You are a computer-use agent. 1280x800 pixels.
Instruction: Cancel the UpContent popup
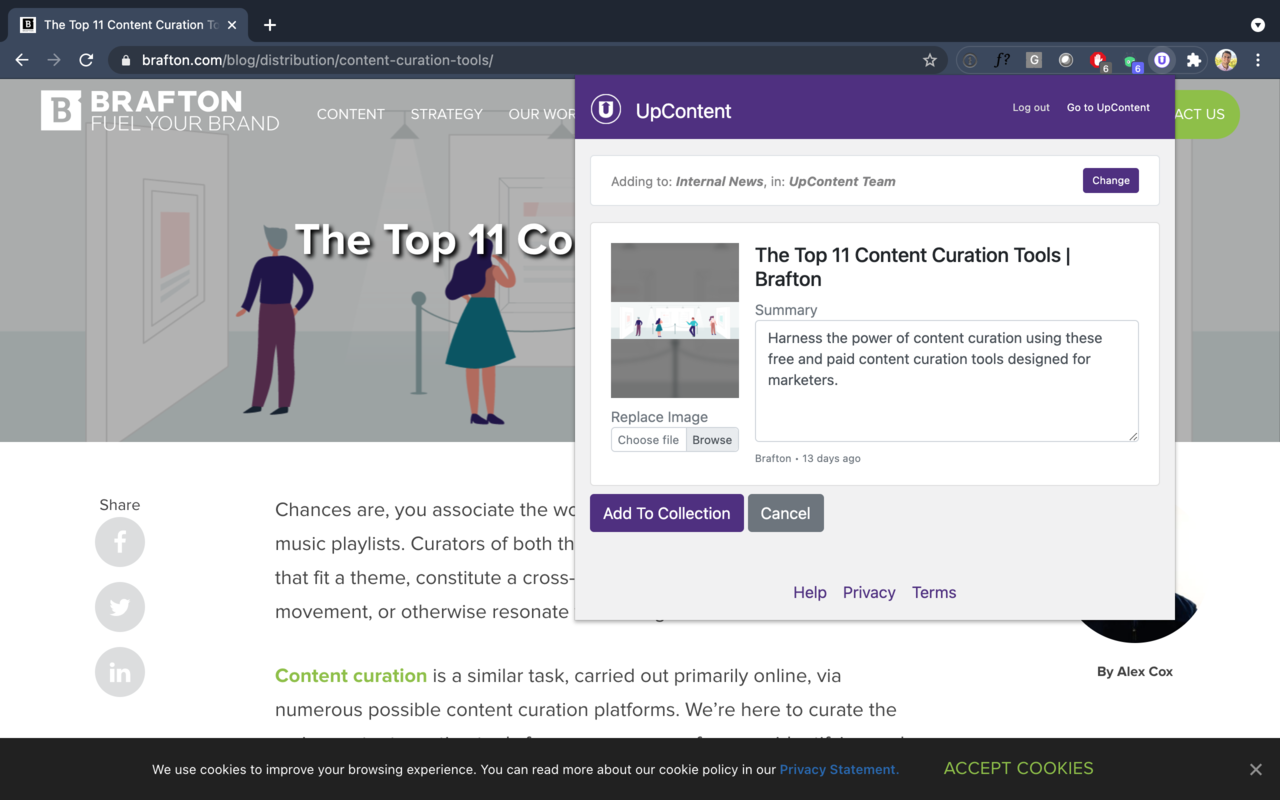[x=785, y=513]
